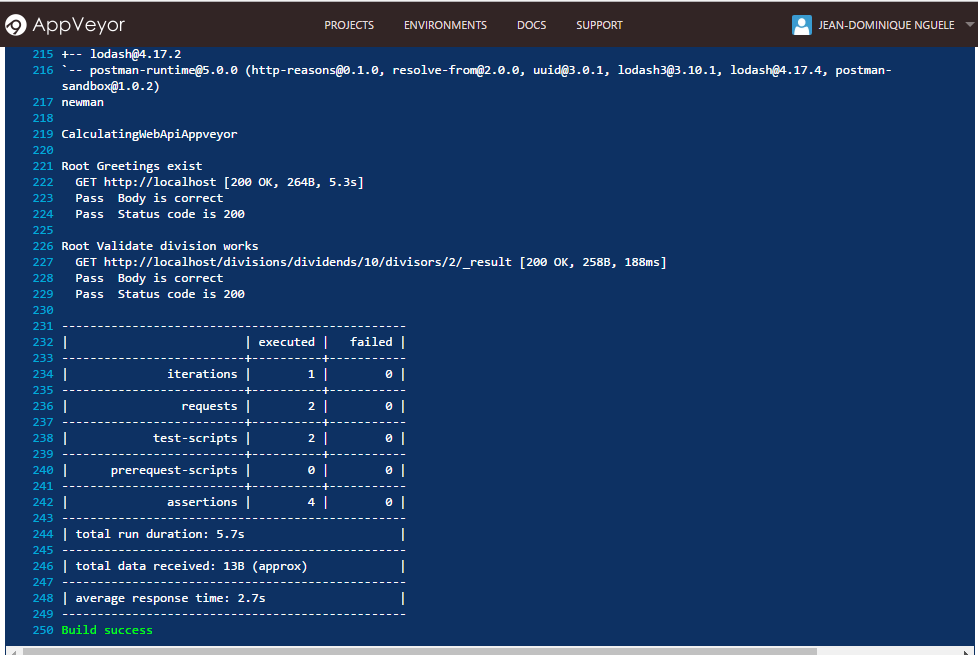This screenshot has width=978, height=655.
Task: Click the Root Greetings exist line
Action: click(131, 166)
